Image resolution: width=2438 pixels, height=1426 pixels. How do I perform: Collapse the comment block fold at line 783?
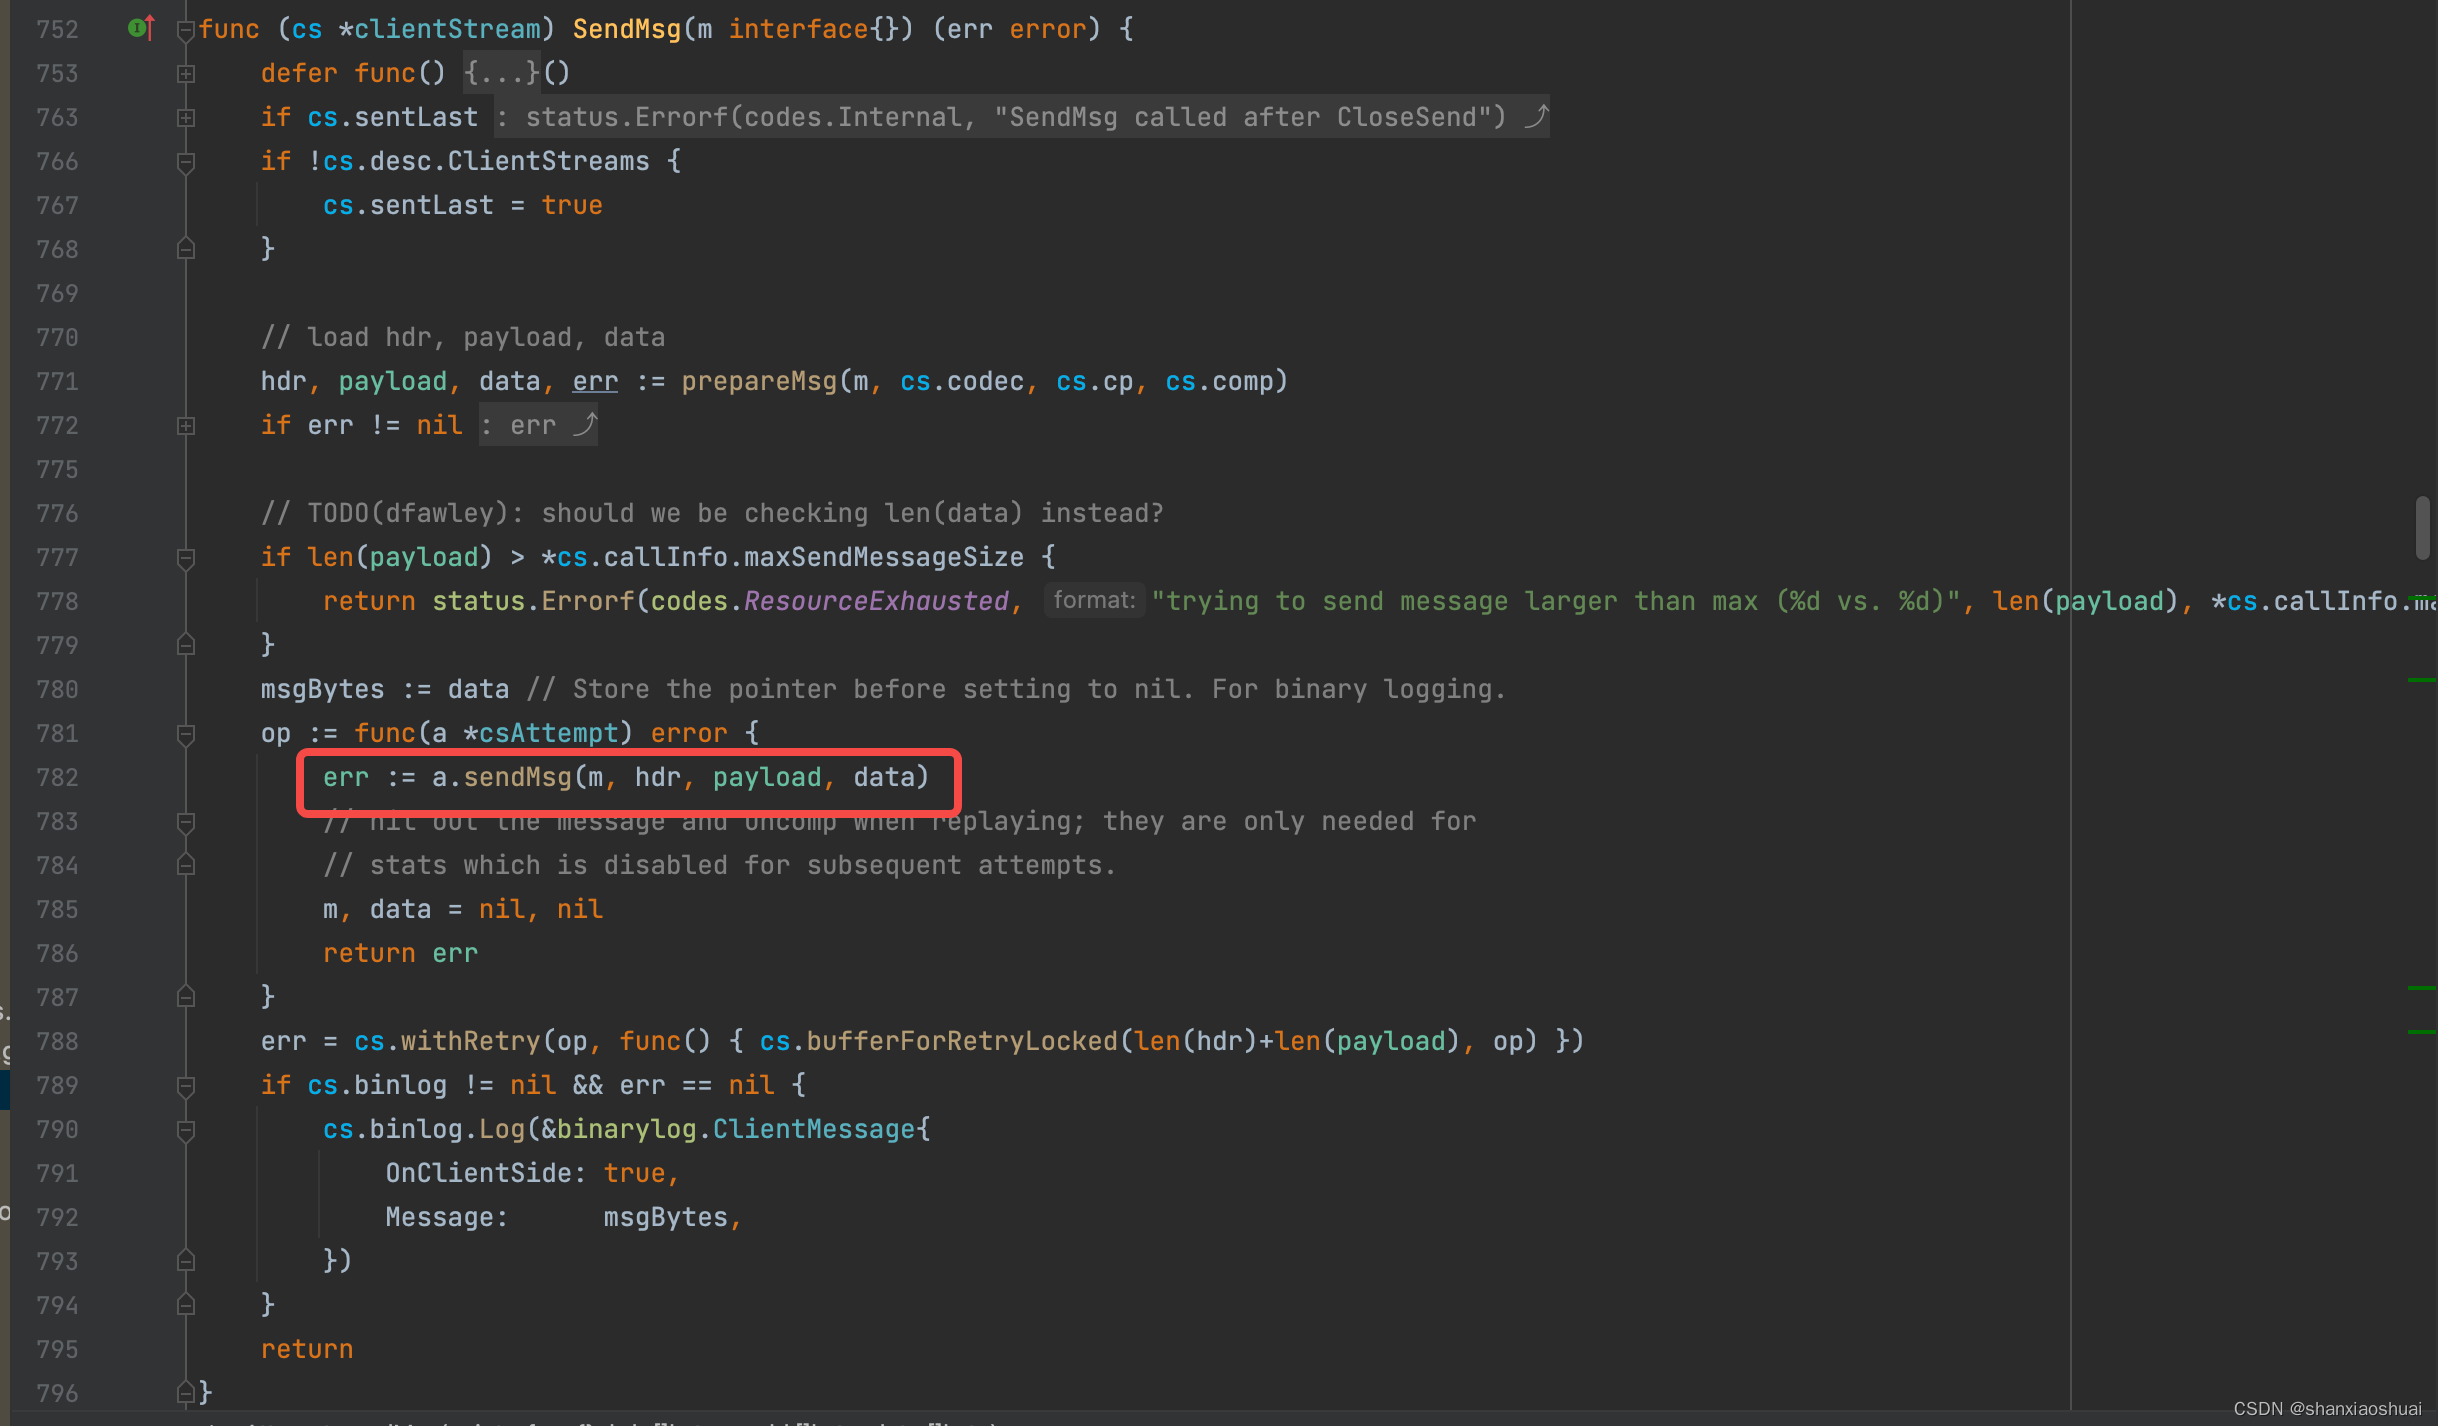click(185, 822)
